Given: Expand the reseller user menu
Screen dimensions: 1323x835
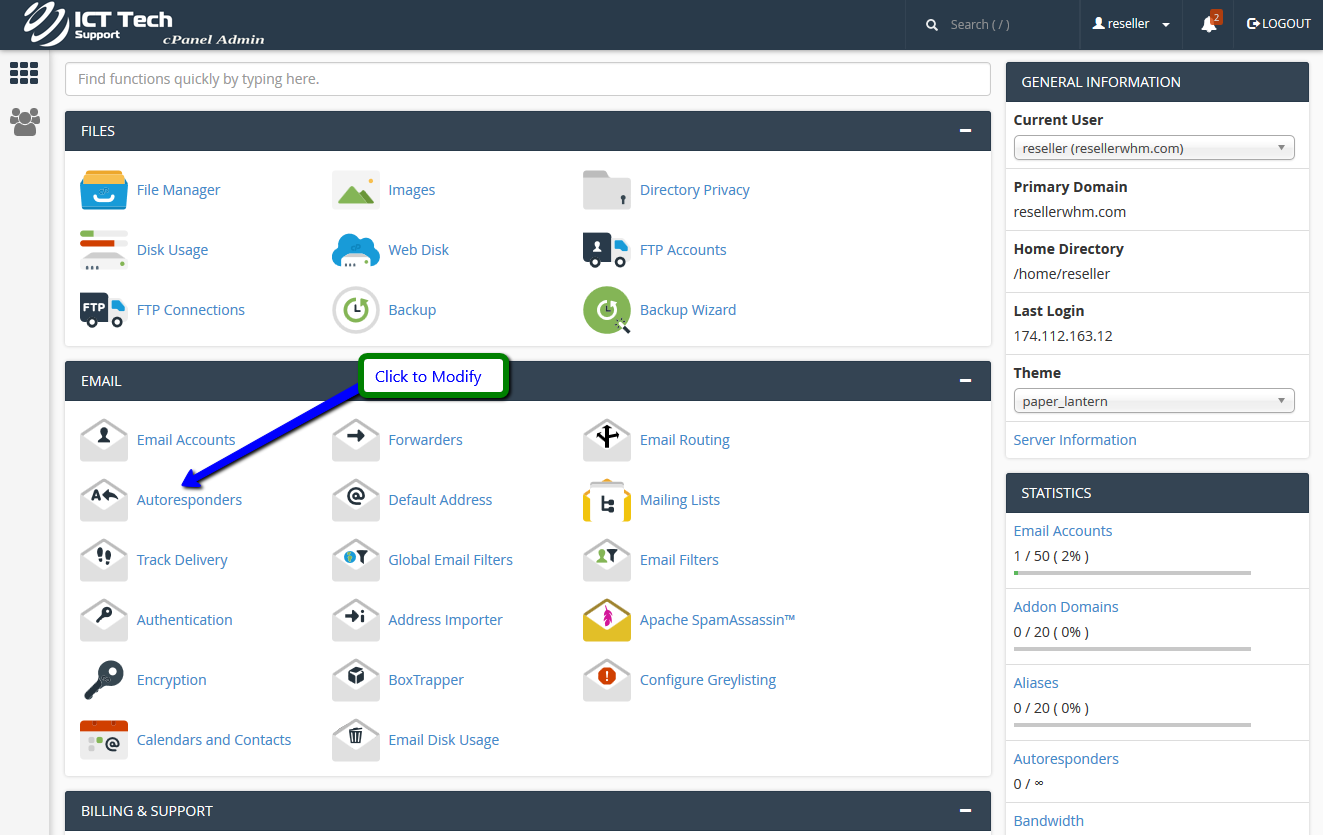Looking at the screenshot, I should (x=1131, y=24).
